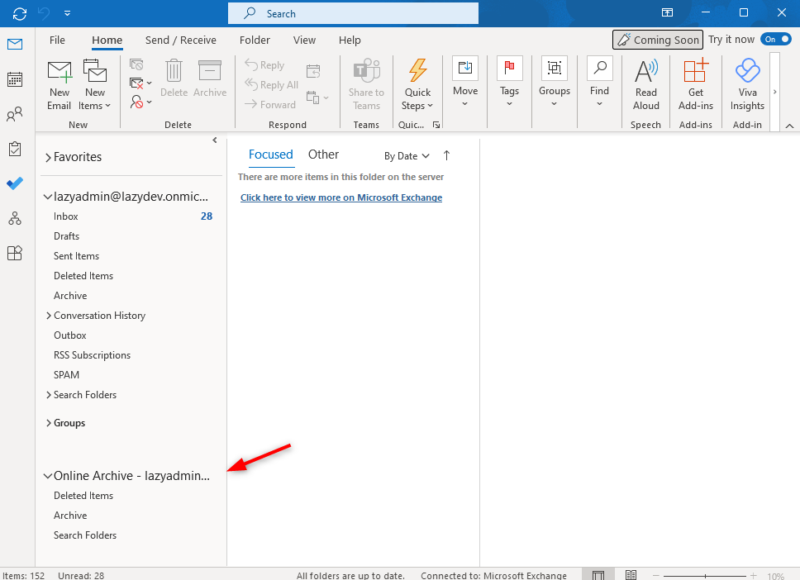Switch to the People view
Image resolution: width=800 pixels, height=580 pixels.
[x=14, y=114]
